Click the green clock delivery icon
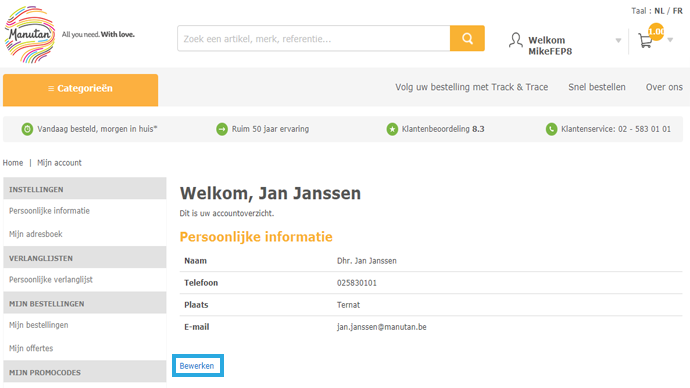 (27, 129)
